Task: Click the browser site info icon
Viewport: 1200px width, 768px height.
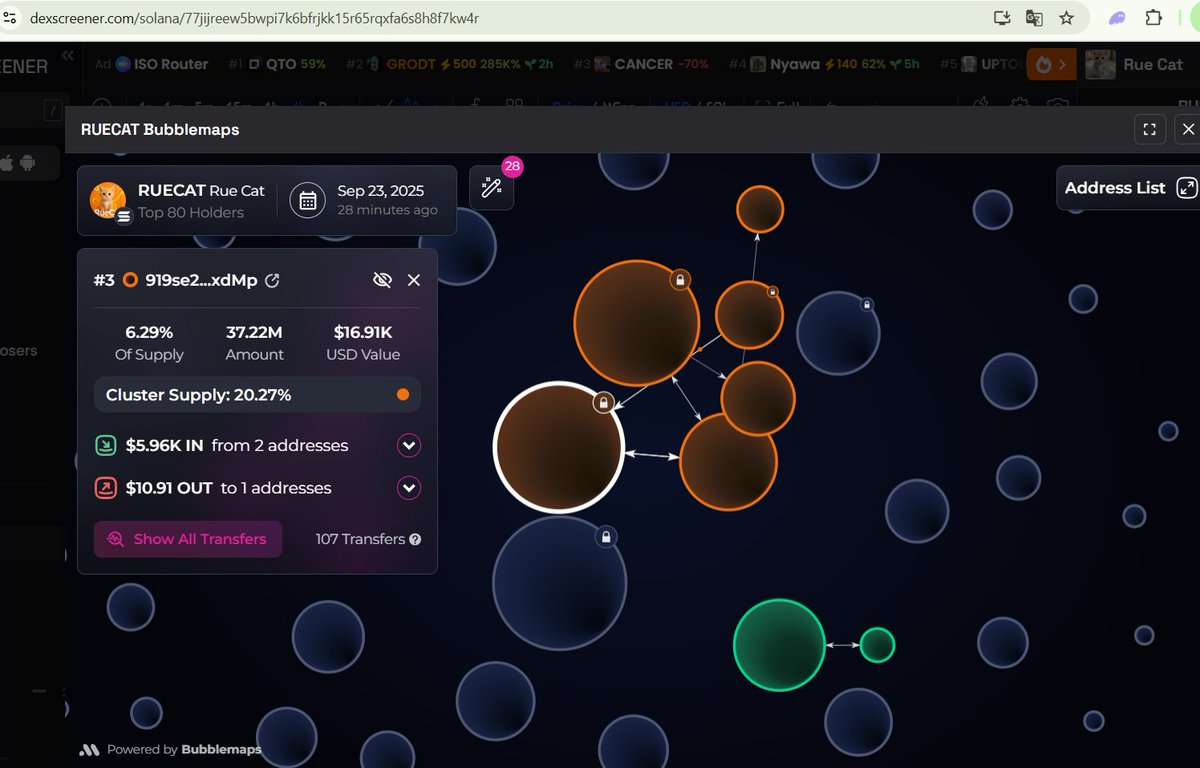Action: click(10, 18)
